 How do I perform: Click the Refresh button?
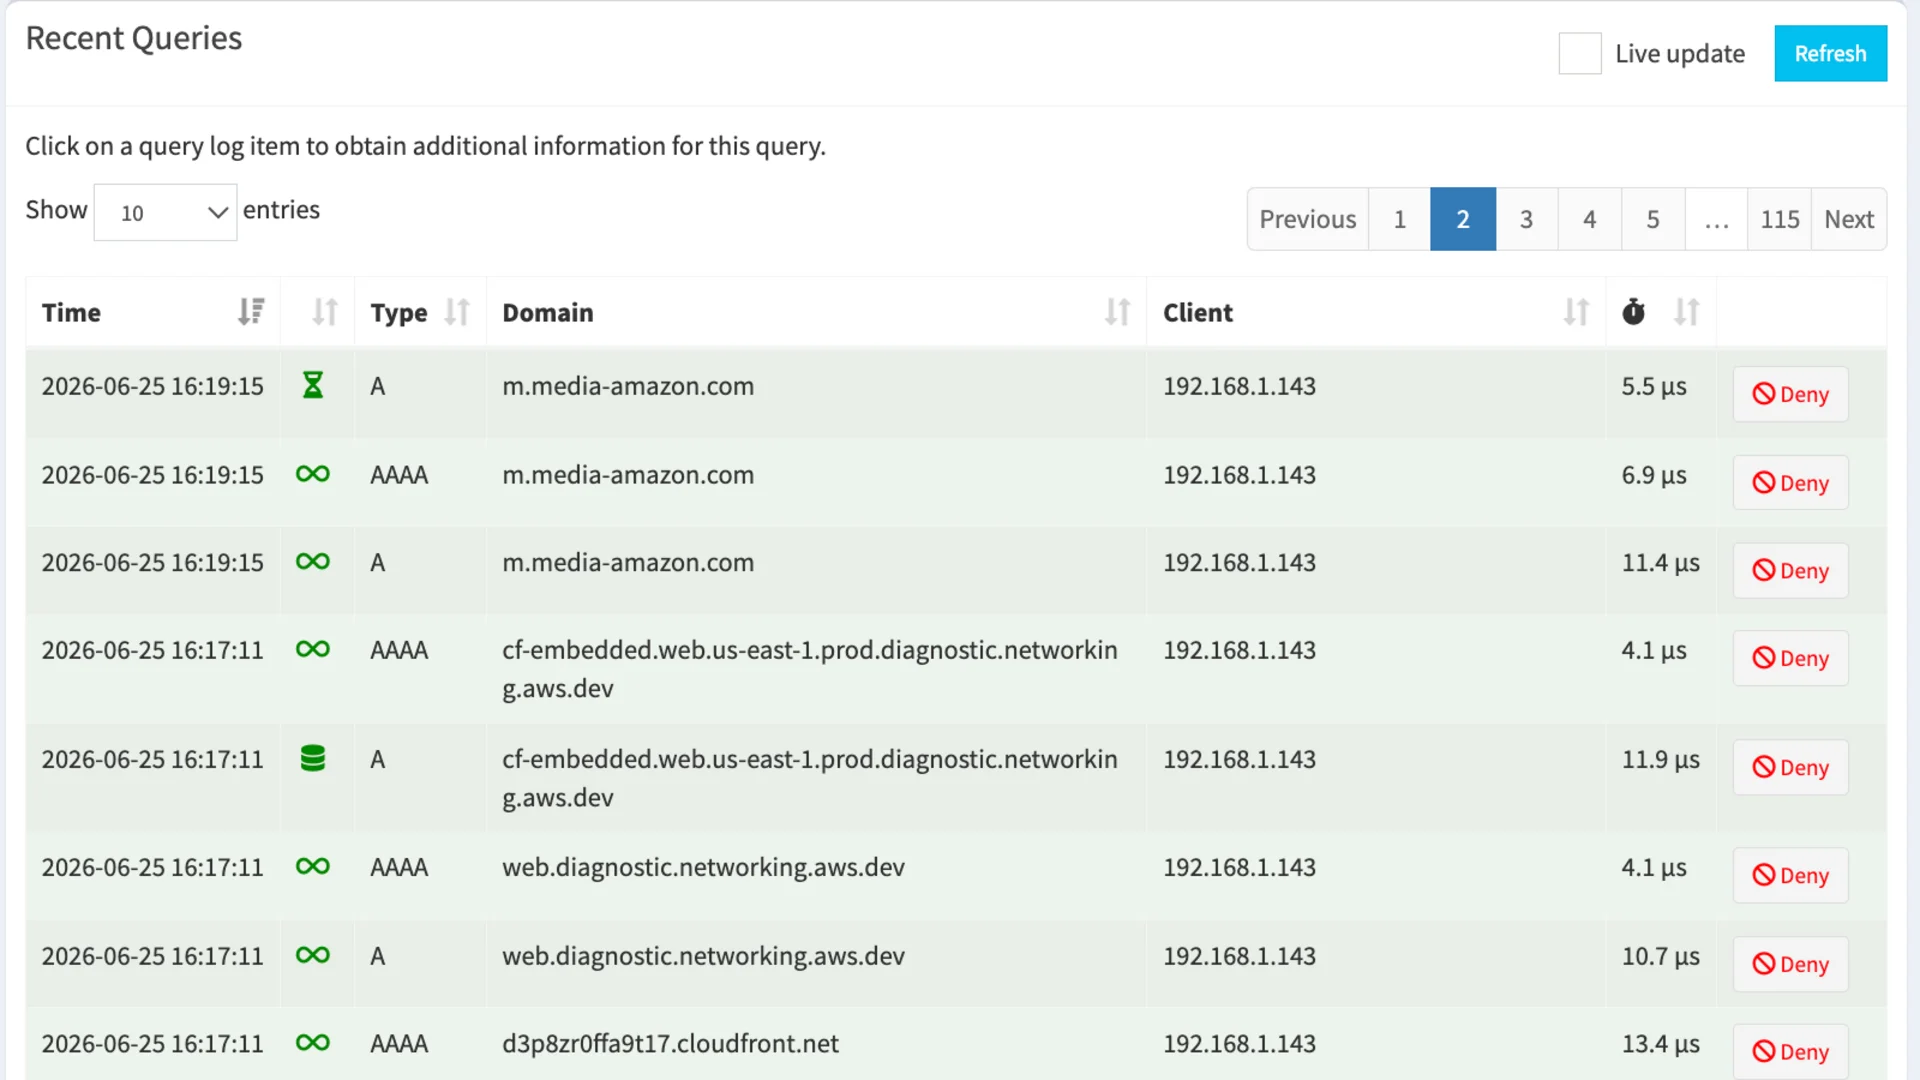[x=1830, y=53]
